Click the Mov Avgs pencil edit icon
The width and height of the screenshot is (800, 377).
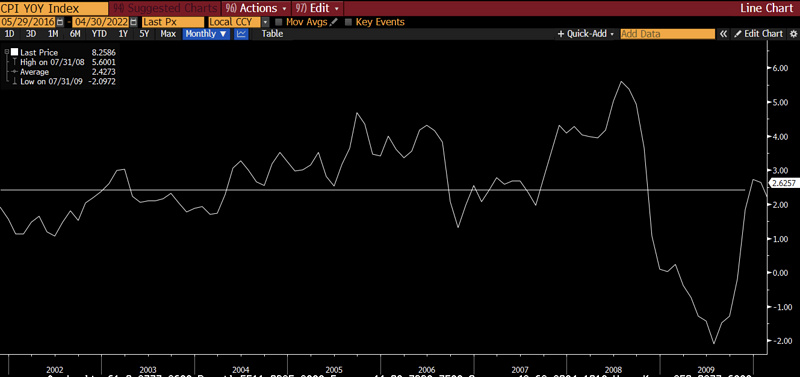[x=334, y=22]
